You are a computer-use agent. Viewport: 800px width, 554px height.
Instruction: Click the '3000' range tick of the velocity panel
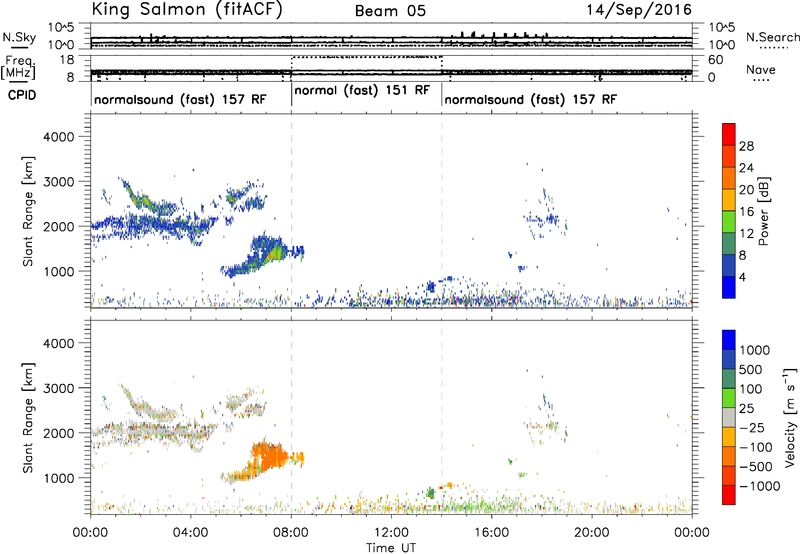point(58,388)
